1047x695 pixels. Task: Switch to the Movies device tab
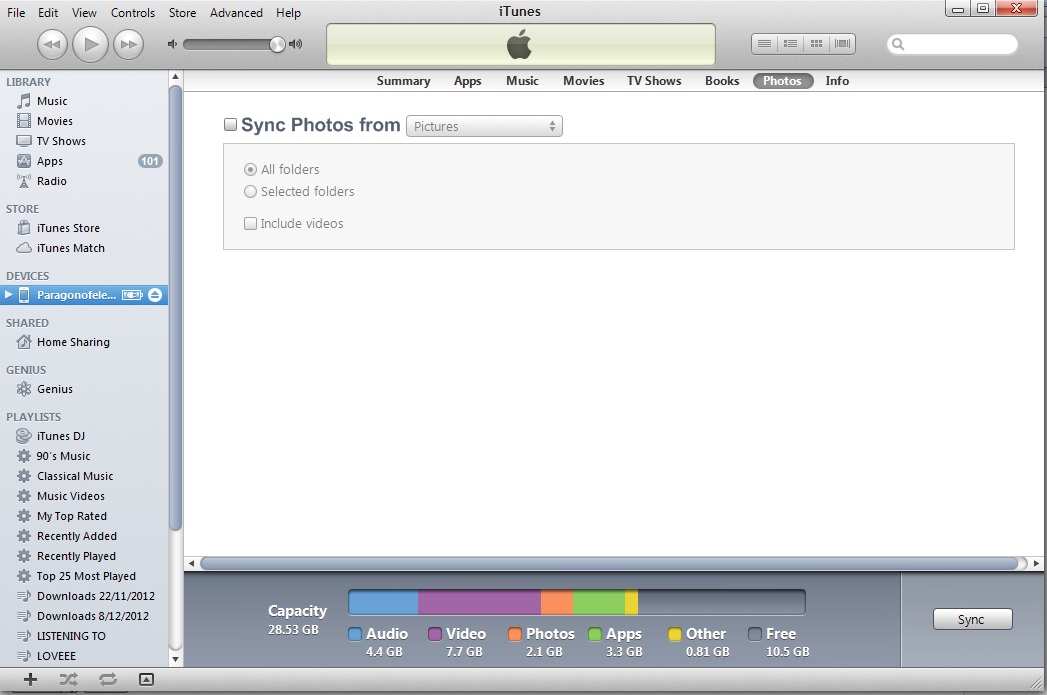[x=584, y=81]
